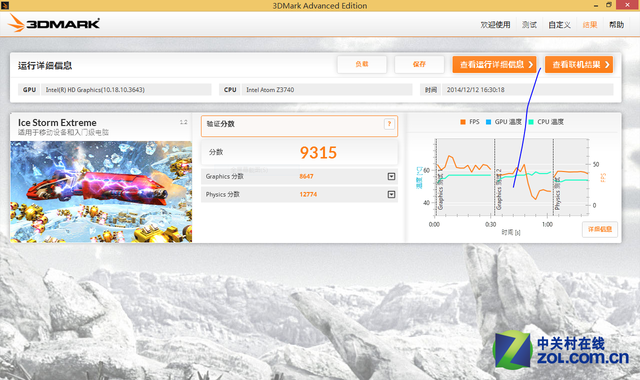This screenshot has height=380, width=640.
Task: Click the 验证分数 header
Action: pyautogui.click(x=220, y=124)
